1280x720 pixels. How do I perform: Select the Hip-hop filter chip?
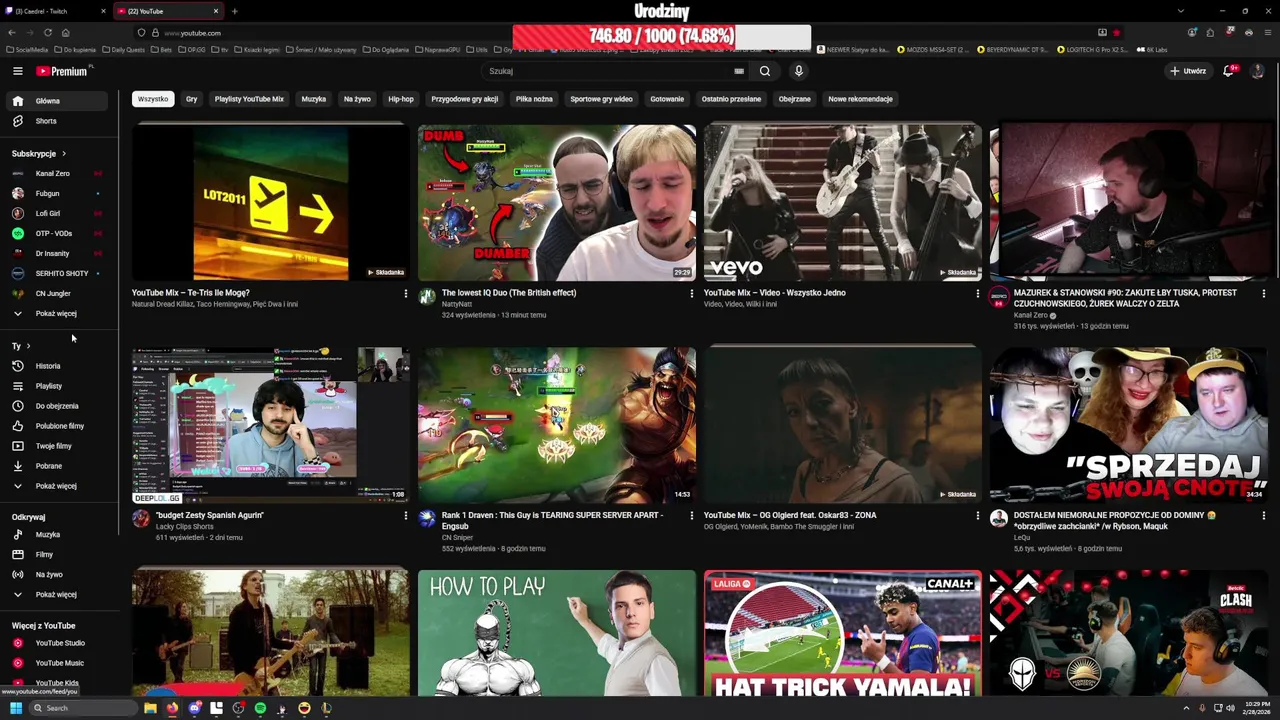tap(401, 99)
